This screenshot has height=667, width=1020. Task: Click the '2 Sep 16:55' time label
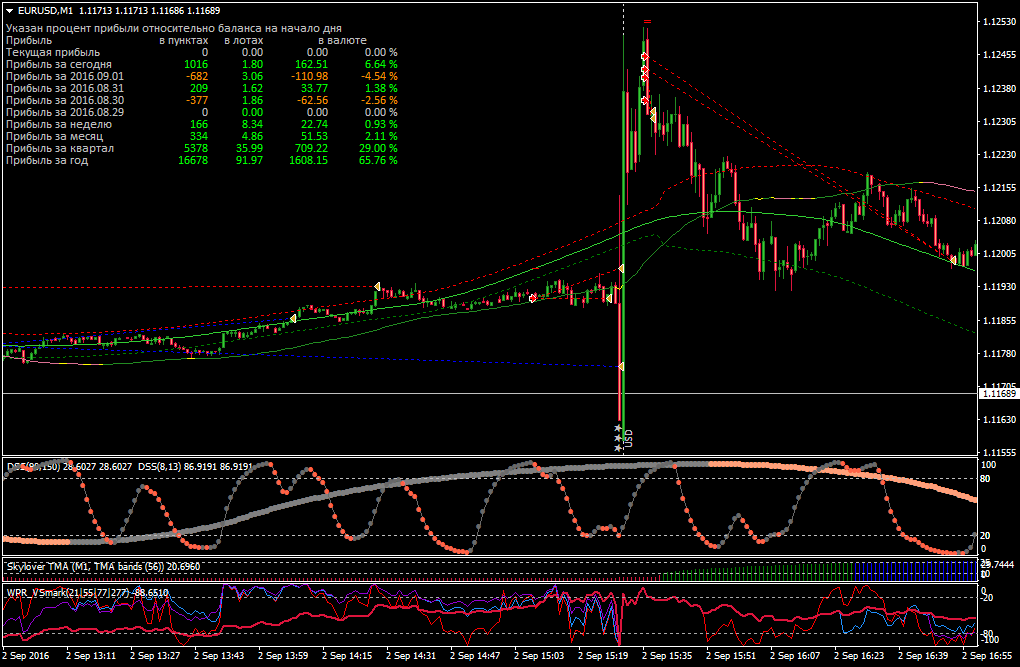click(x=988, y=655)
